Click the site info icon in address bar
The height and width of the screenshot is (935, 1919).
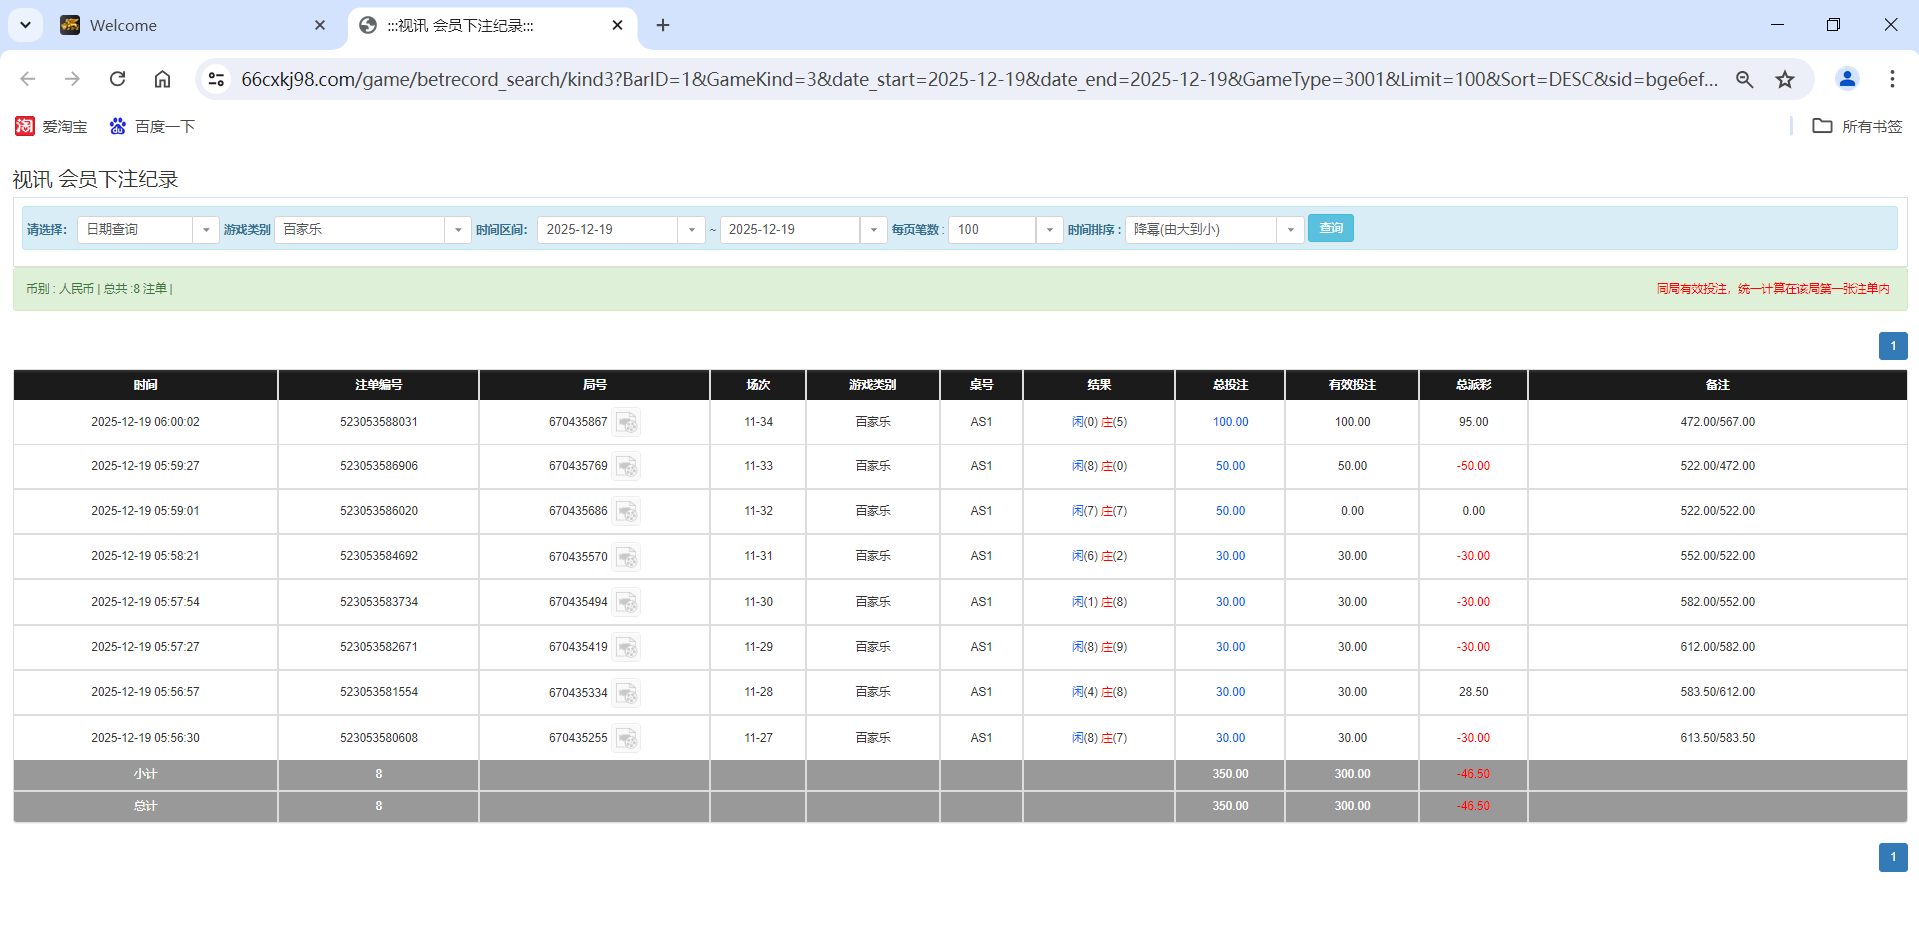(x=216, y=79)
